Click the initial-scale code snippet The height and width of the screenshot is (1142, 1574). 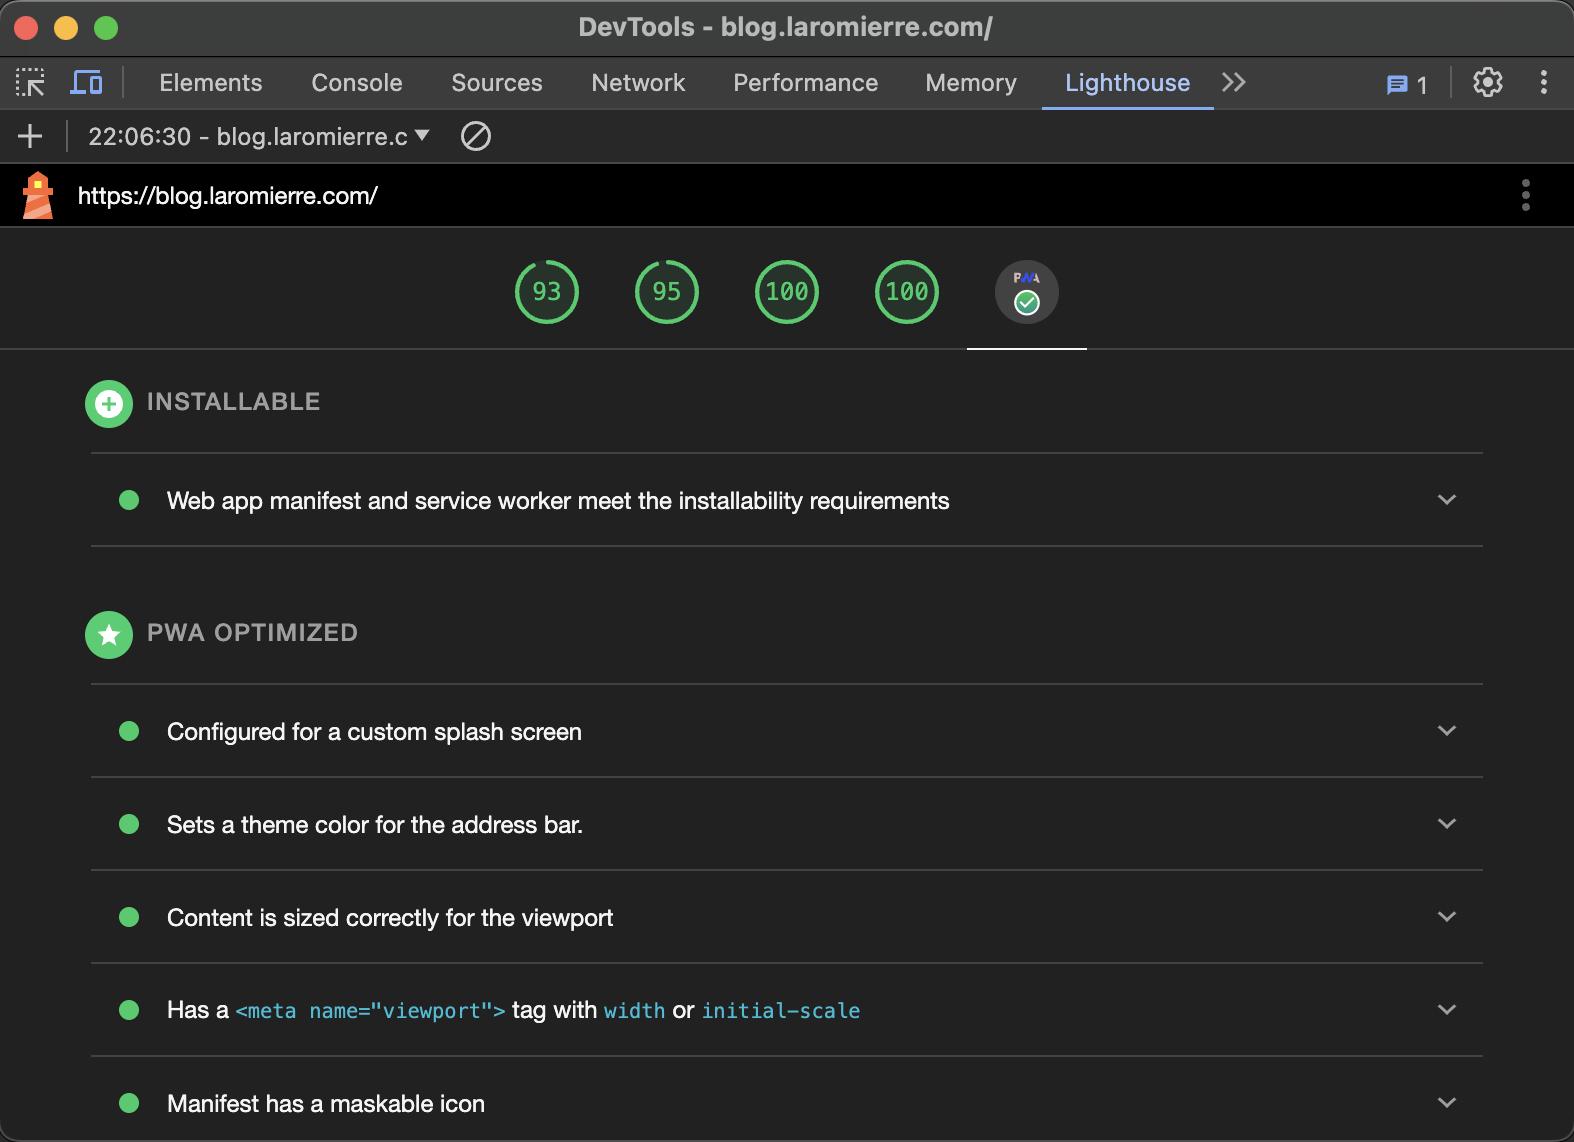point(781,1011)
